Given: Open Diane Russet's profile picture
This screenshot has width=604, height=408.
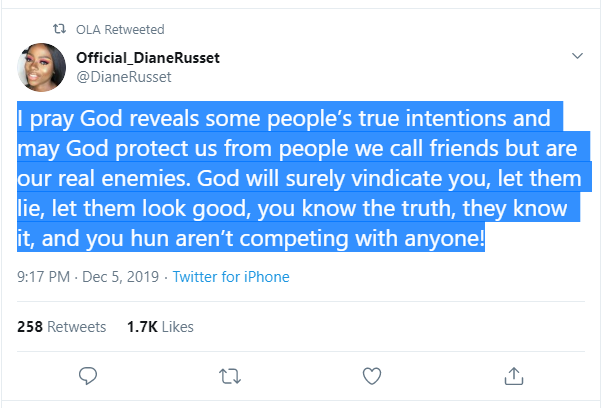Looking at the screenshot, I should point(43,66).
